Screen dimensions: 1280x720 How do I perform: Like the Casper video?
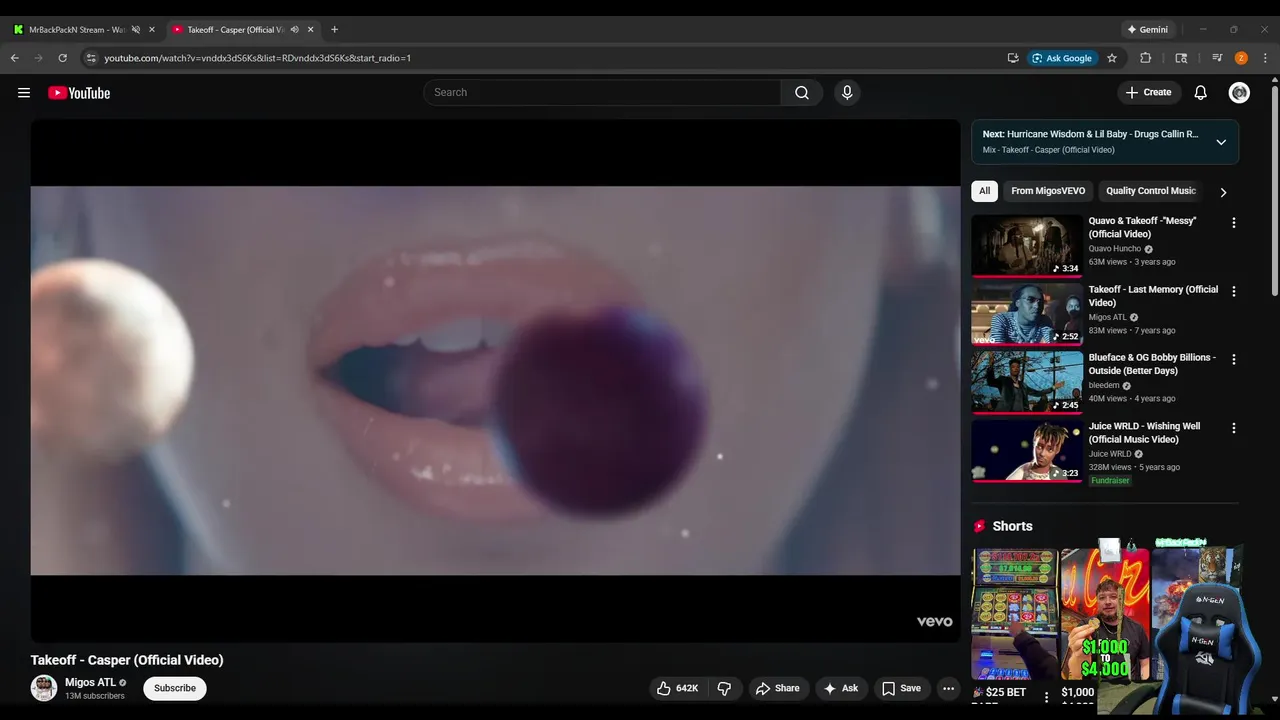677,688
